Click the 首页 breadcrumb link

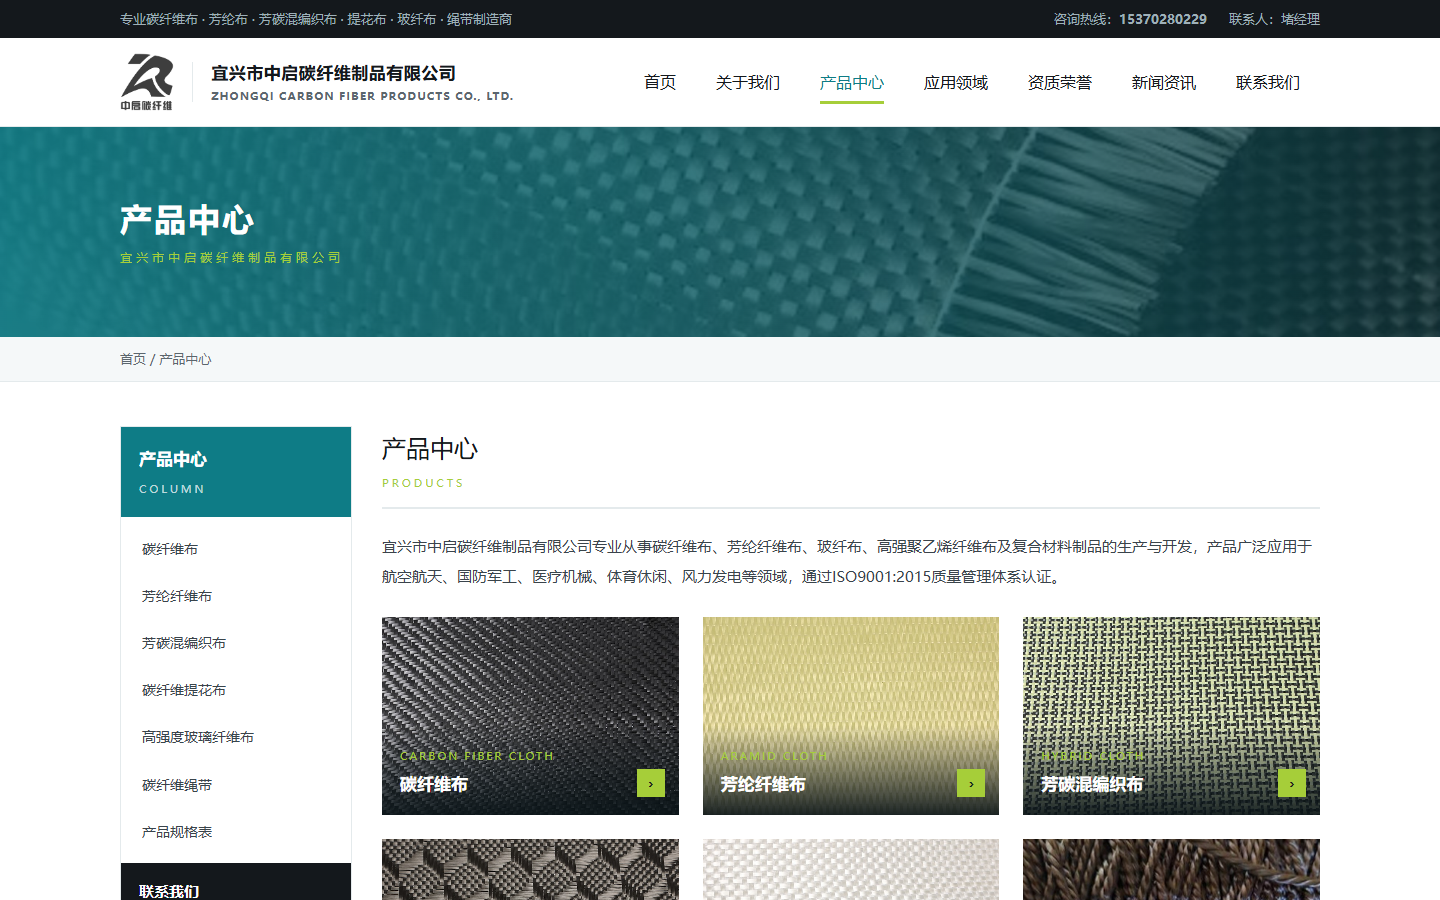point(133,359)
